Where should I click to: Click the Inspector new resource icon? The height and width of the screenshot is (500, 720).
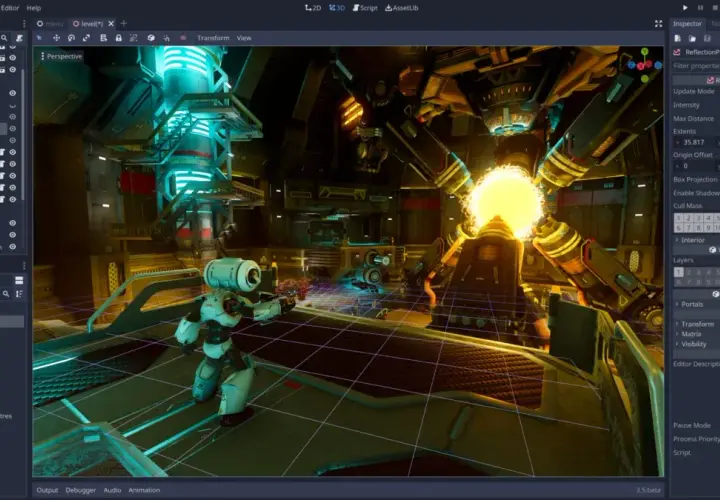point(678,39)
